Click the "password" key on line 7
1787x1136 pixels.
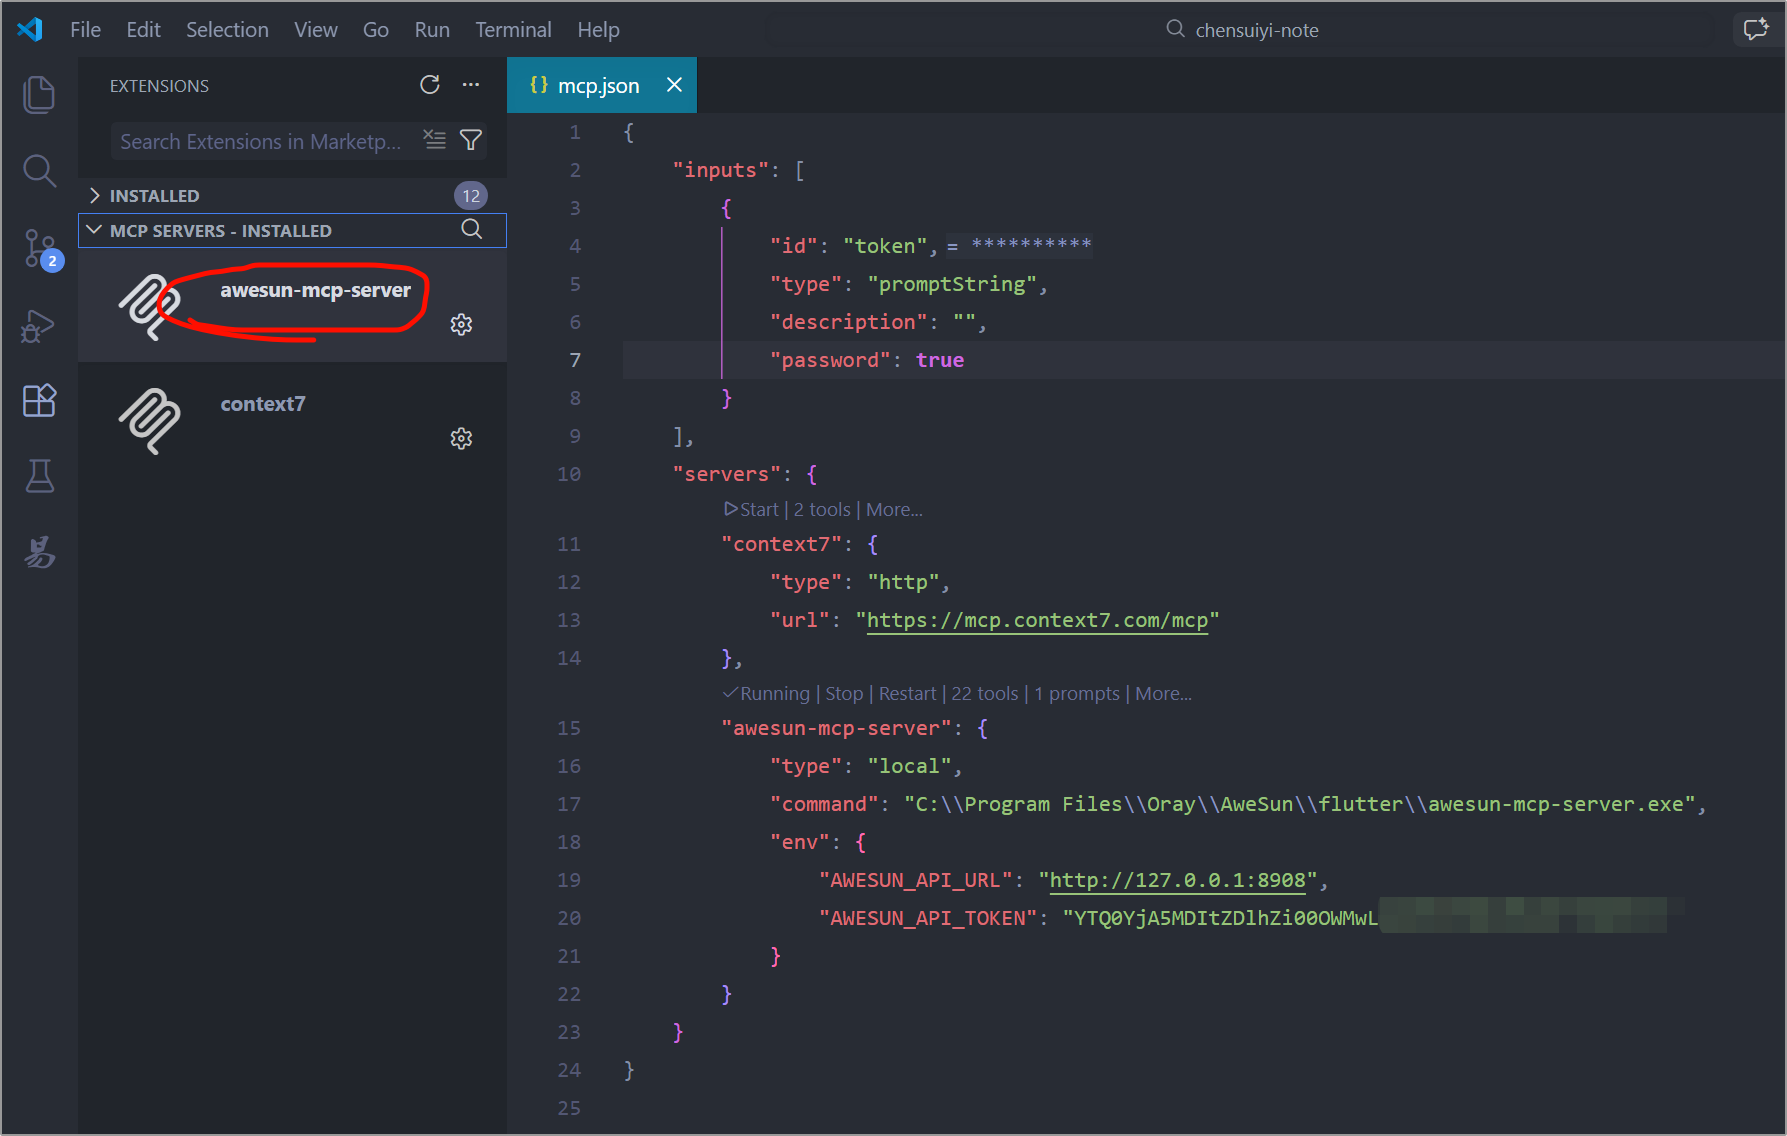(830, 360)
